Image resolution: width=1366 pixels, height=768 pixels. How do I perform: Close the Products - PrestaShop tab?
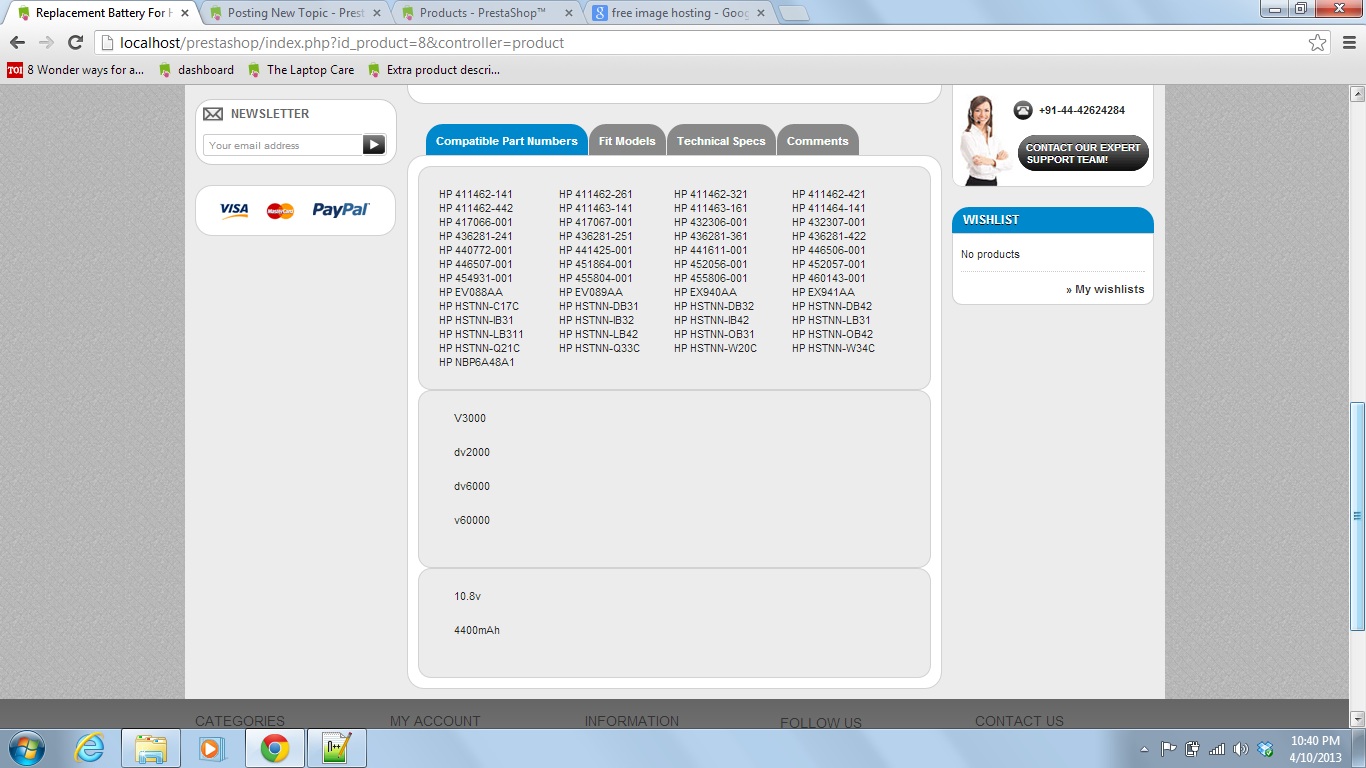[568, 13]
